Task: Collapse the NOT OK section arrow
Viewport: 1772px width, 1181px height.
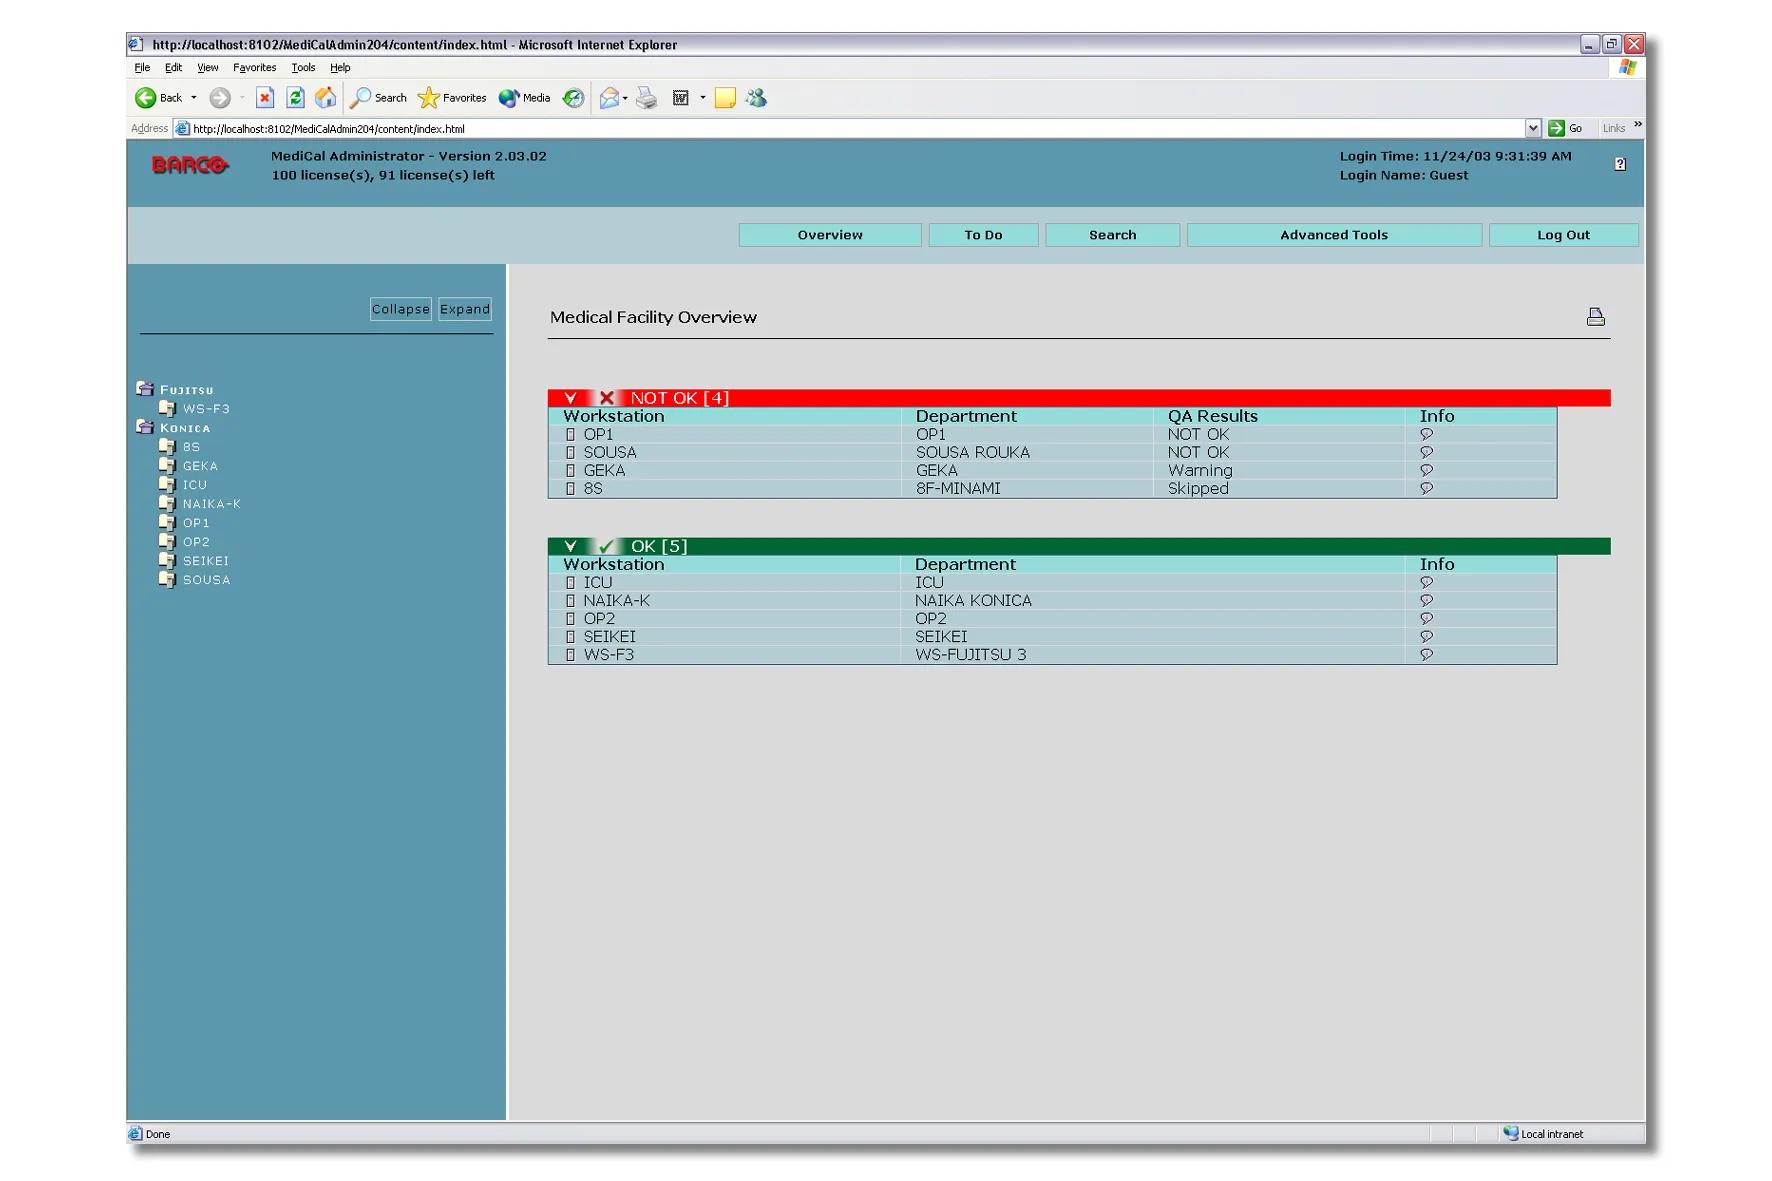Action: [570, 398]
